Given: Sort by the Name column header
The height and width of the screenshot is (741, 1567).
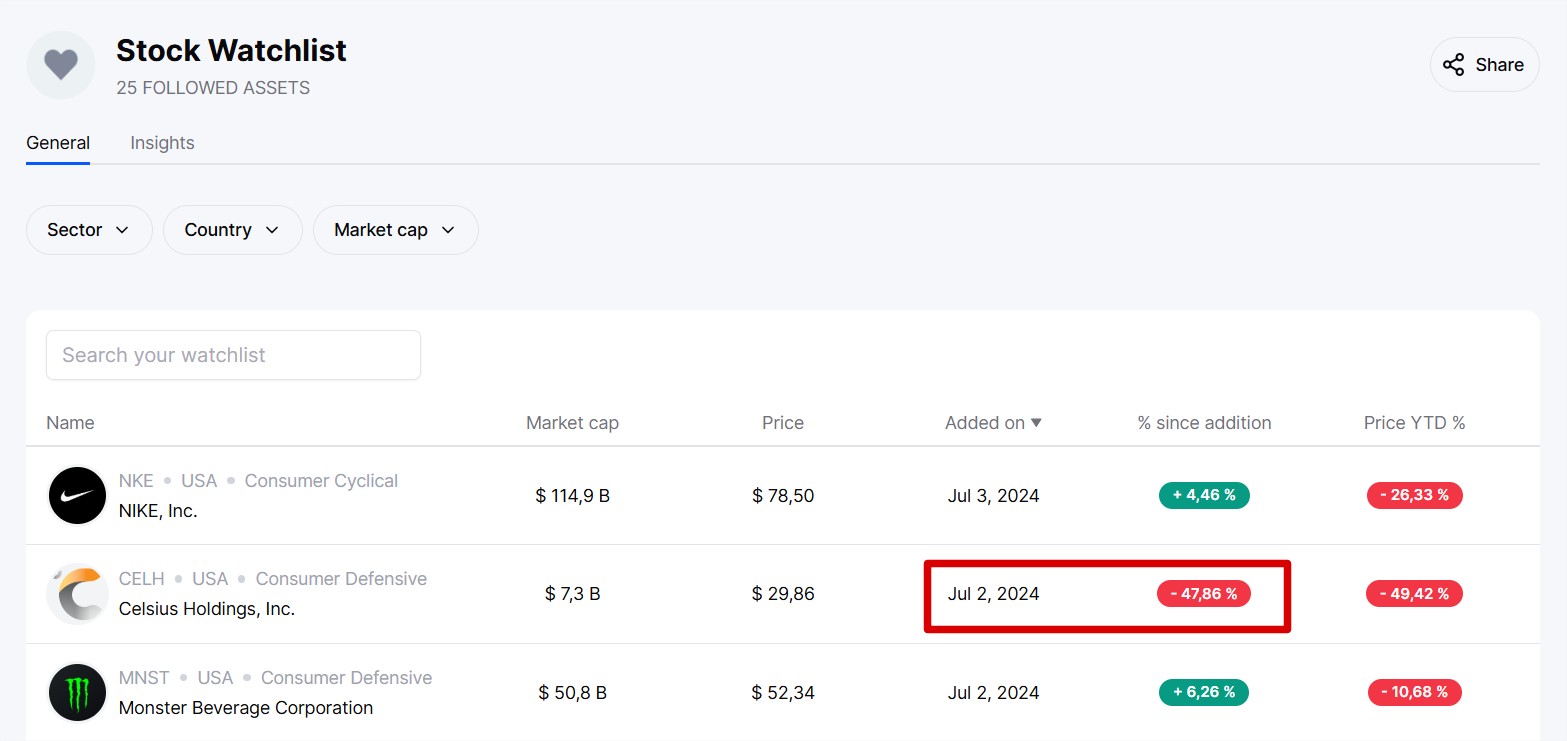Looking at the screenshot, I should tap(70, 423).
